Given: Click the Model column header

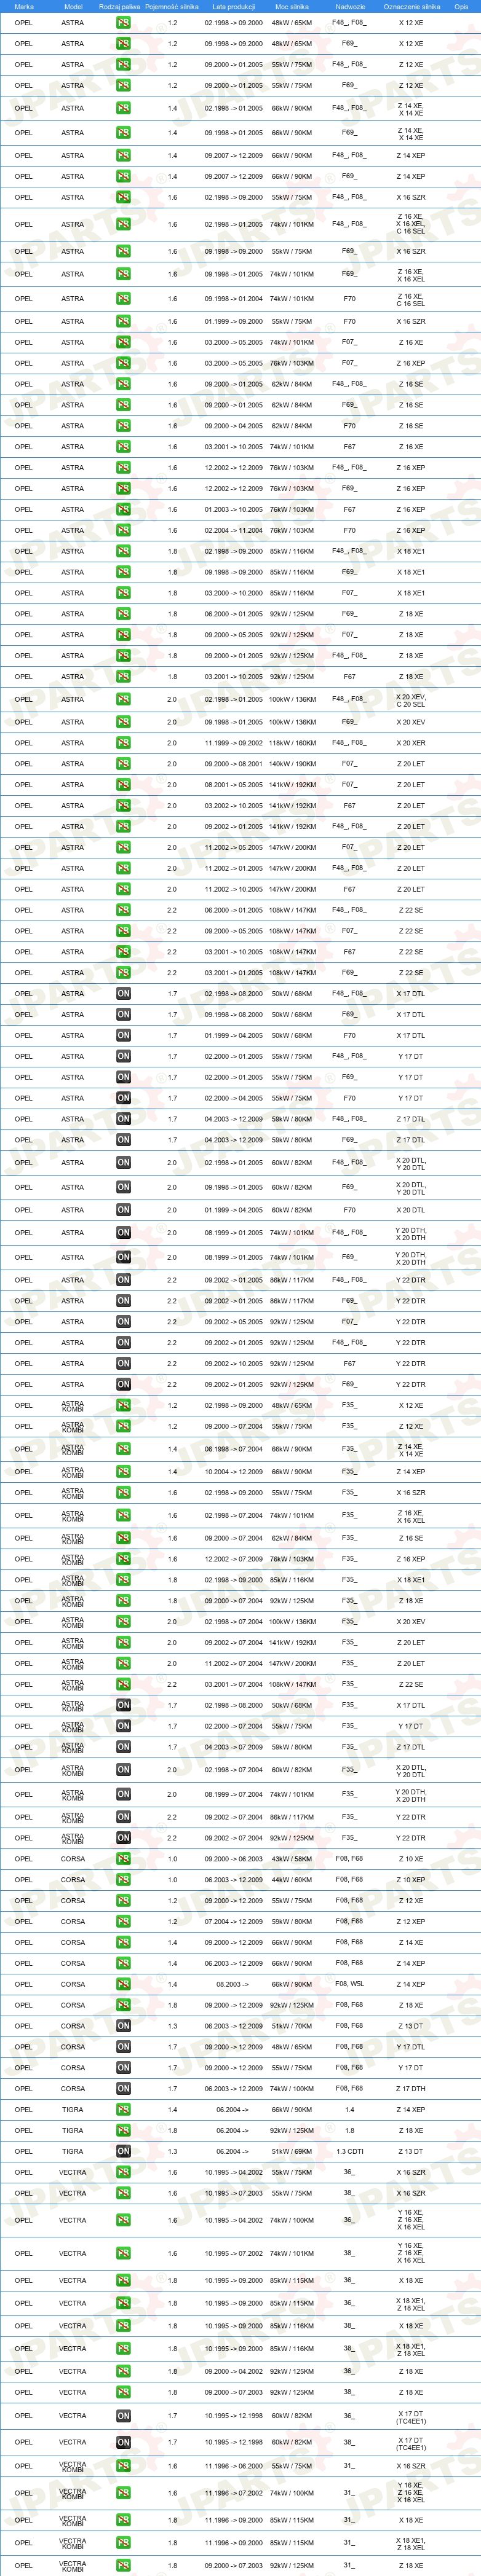Looking at the screenshot, I should pyautogui.click(x=73, y=6).
